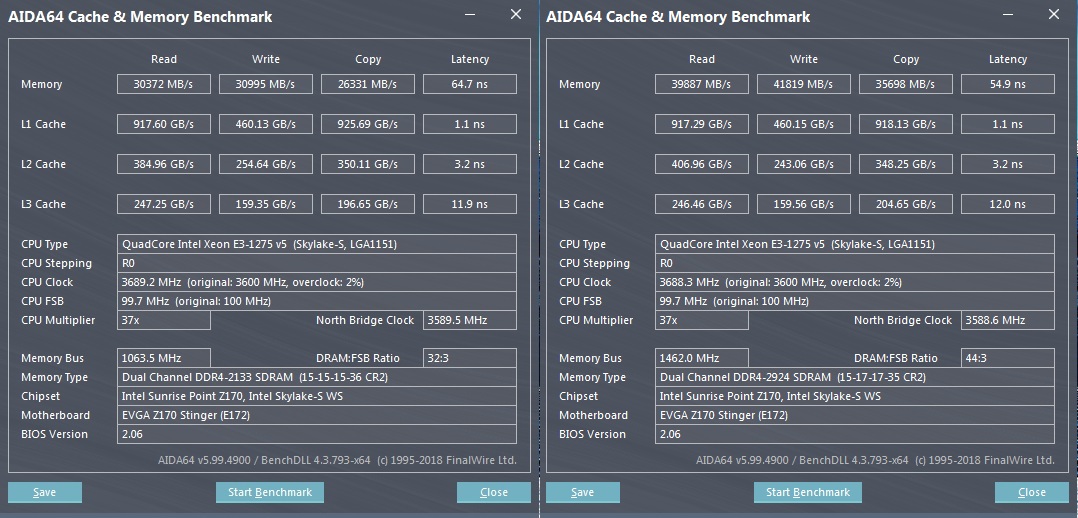Click the Close button in the left window

tap(494, 492)
